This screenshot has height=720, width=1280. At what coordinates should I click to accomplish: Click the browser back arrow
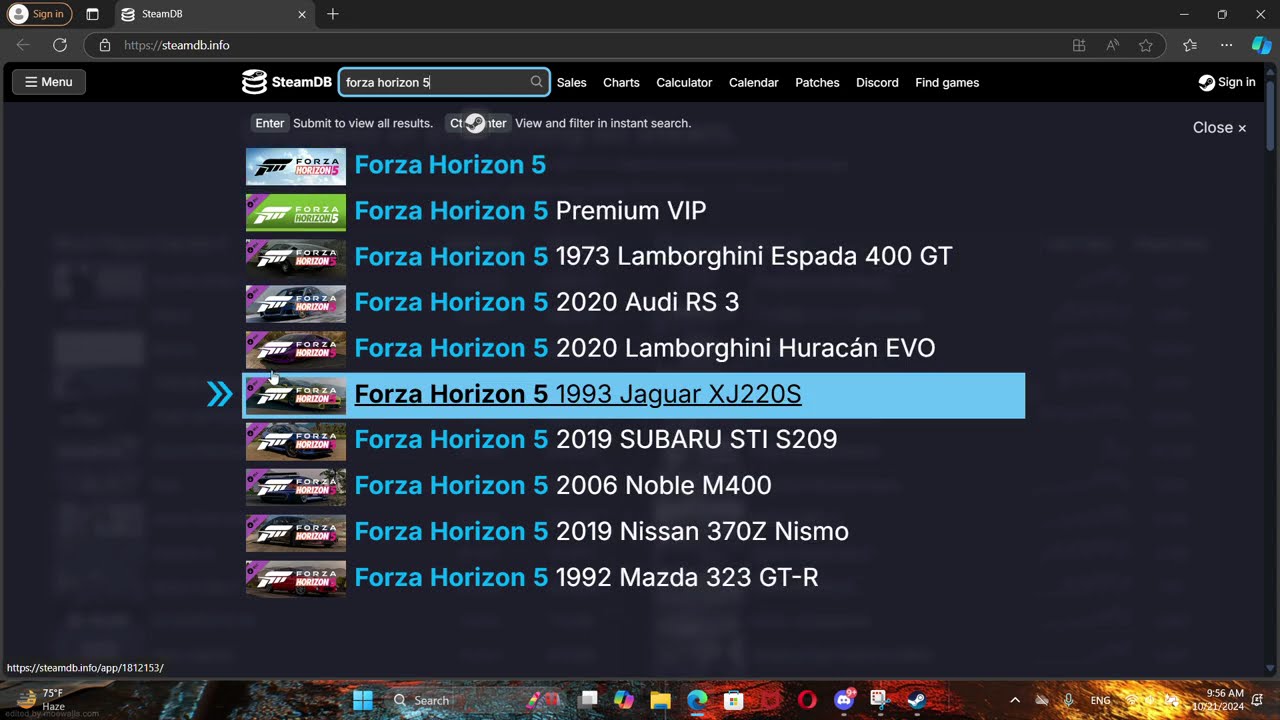coord(23,45)
